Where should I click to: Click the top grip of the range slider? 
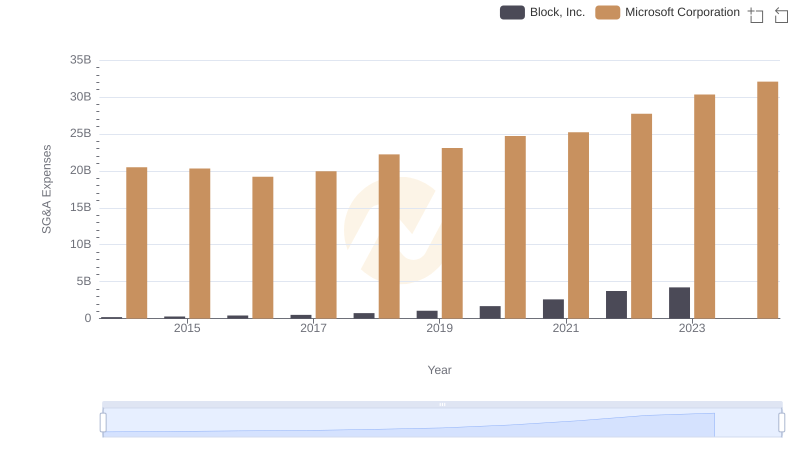442,404
